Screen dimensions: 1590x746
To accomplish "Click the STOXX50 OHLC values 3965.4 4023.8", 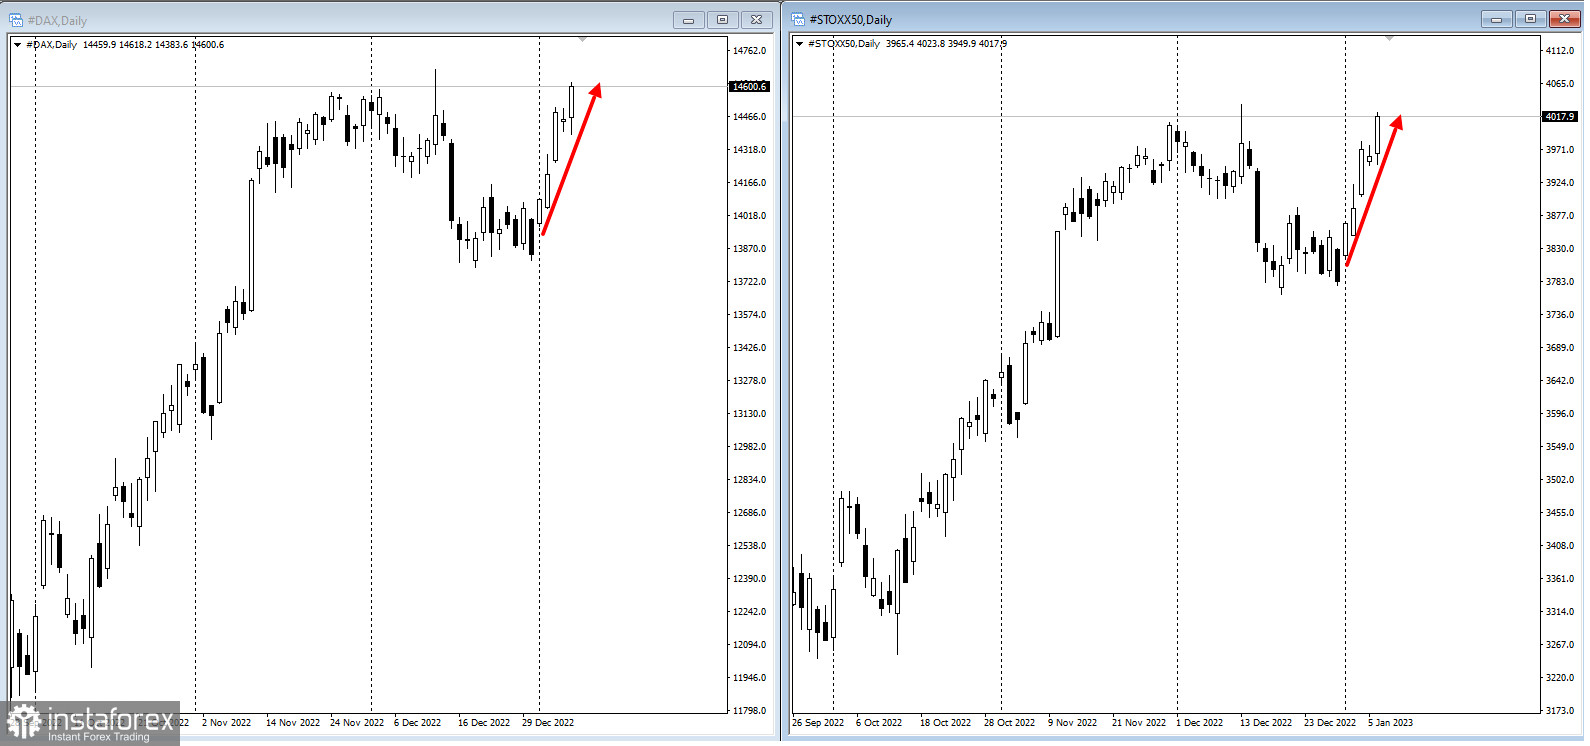I will tap(915, 44).
